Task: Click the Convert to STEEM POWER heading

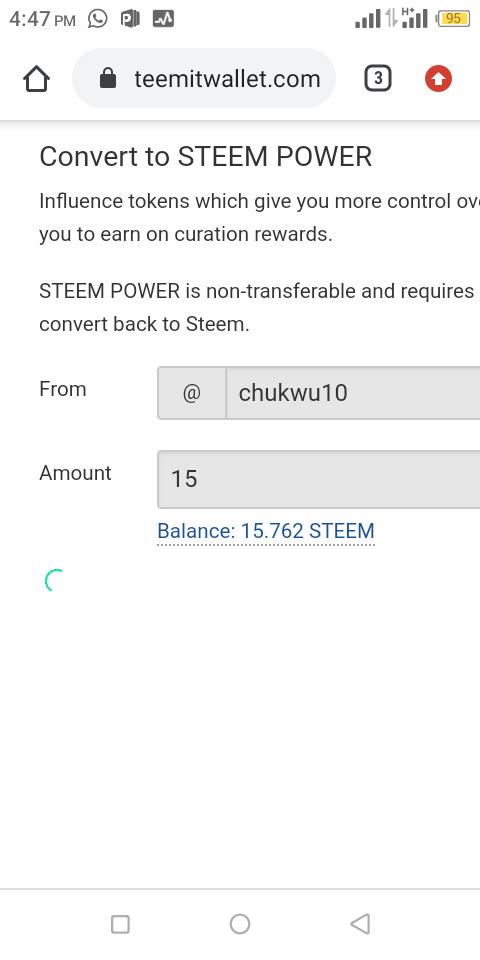Action: [206, 157]
